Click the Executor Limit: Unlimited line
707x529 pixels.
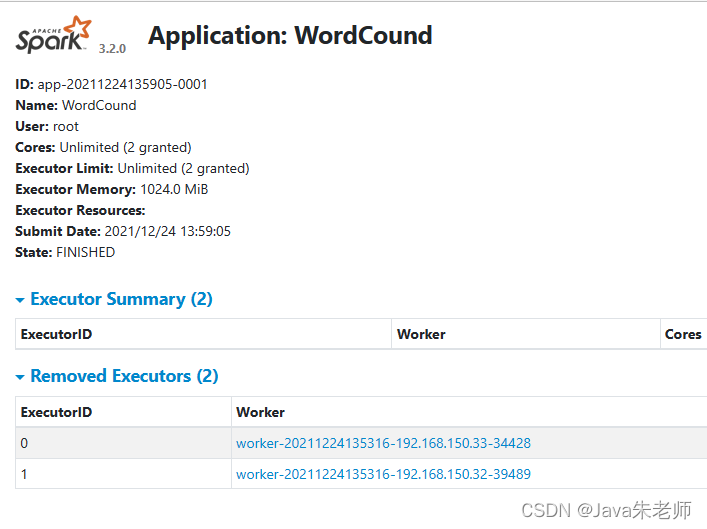click(x=132, y=168)
